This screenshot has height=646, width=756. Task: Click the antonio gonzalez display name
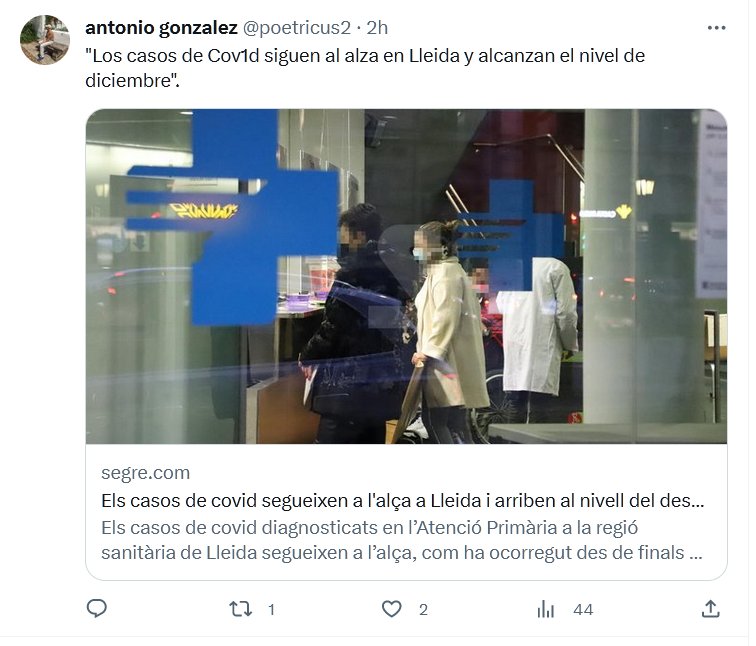(x=162, y=28)
